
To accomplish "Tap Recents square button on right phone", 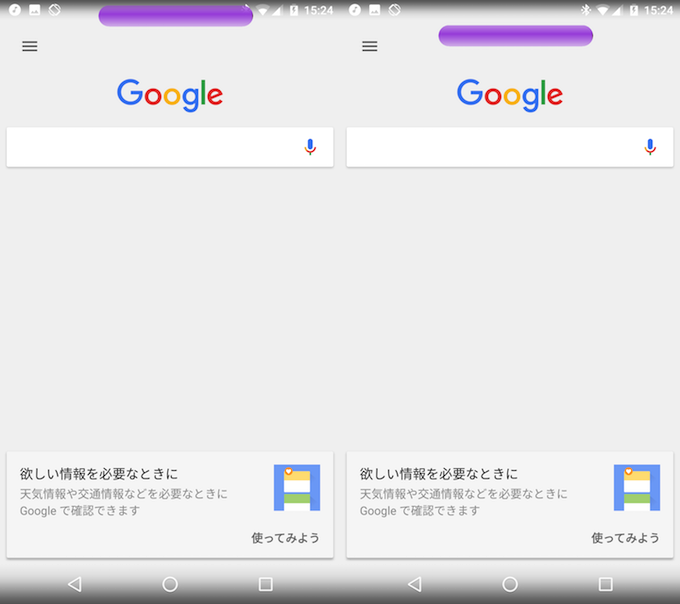I will coord(605,584).
